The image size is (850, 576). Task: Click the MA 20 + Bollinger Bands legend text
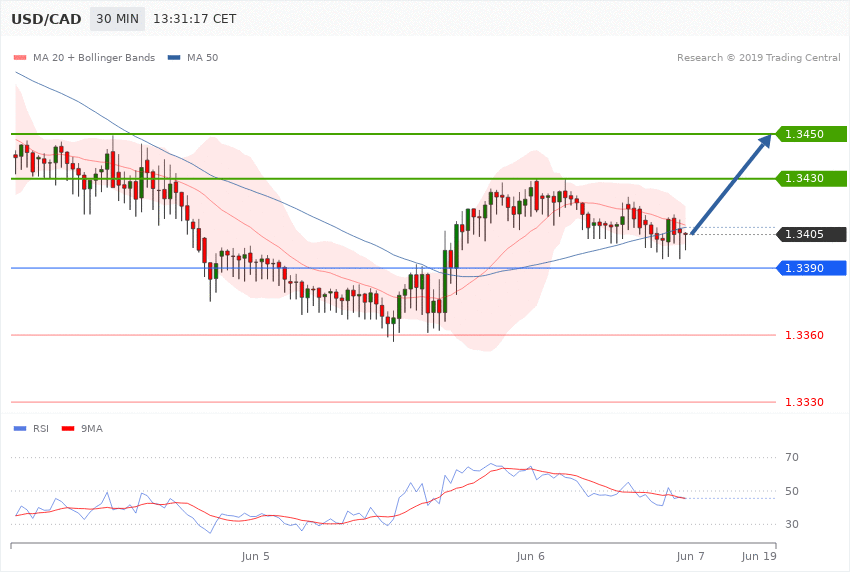click(94, 57)
